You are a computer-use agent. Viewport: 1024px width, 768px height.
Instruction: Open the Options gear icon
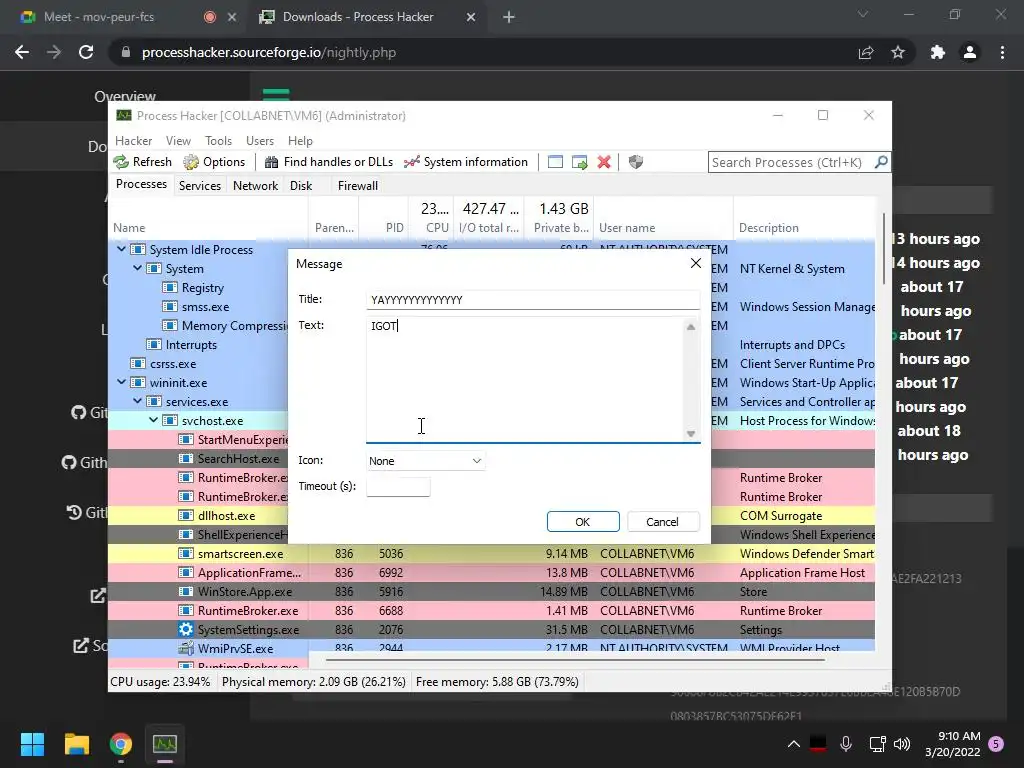click(x=191, y=162)
